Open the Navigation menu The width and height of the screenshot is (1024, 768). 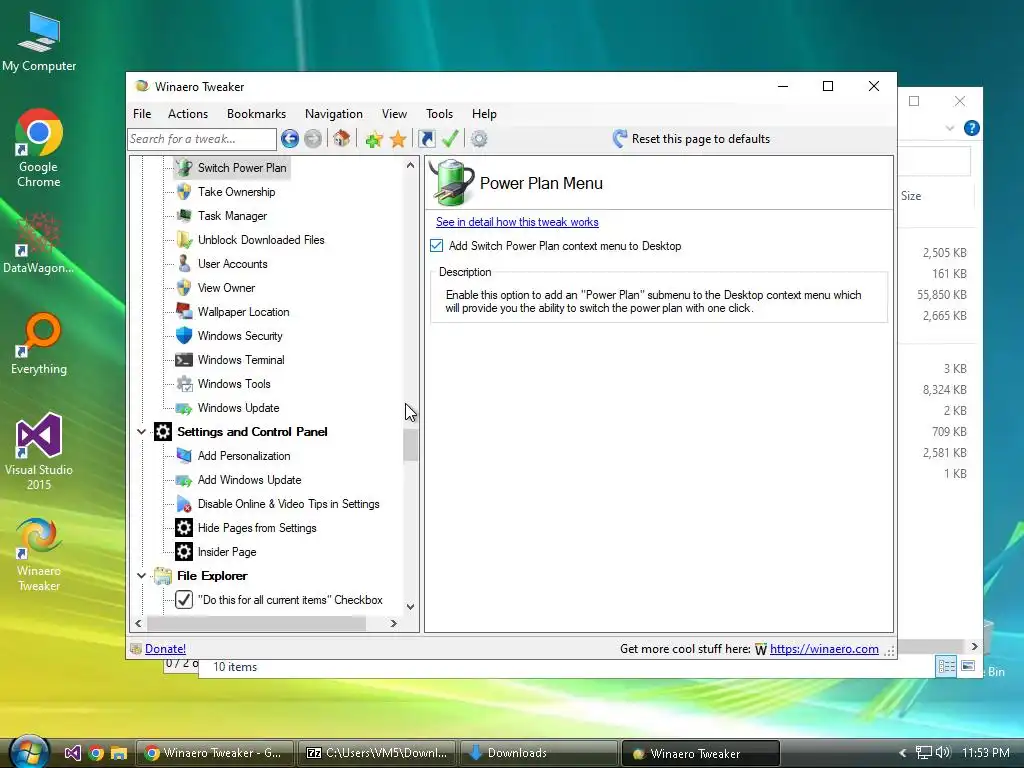coord(334,114)
